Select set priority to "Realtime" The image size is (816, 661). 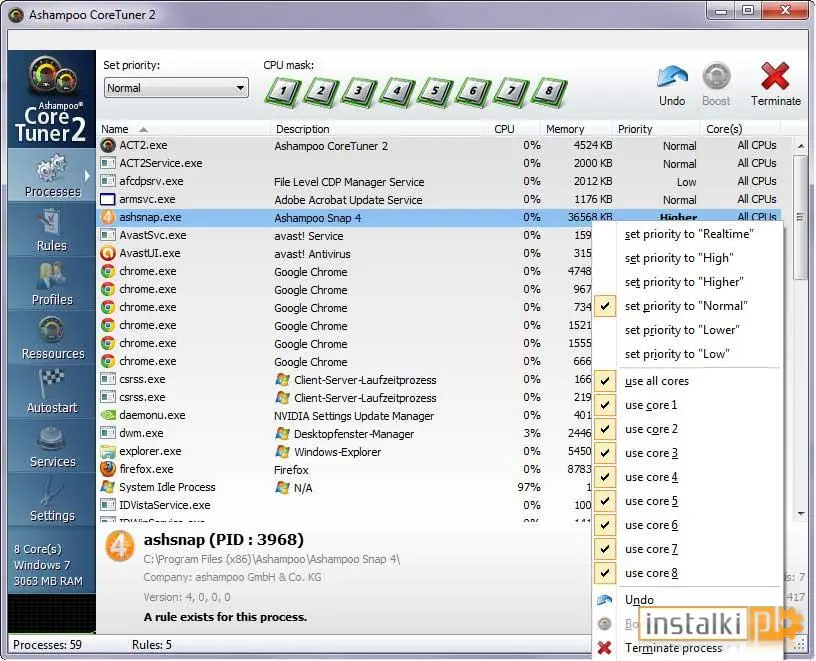point(688,234)
